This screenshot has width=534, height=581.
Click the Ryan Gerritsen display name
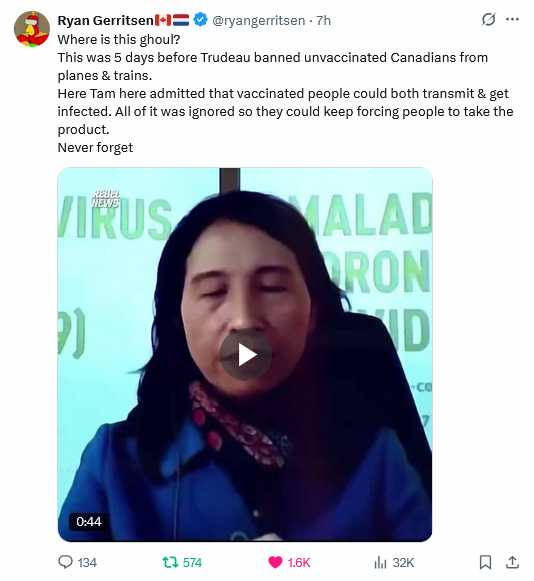[106, 20]
